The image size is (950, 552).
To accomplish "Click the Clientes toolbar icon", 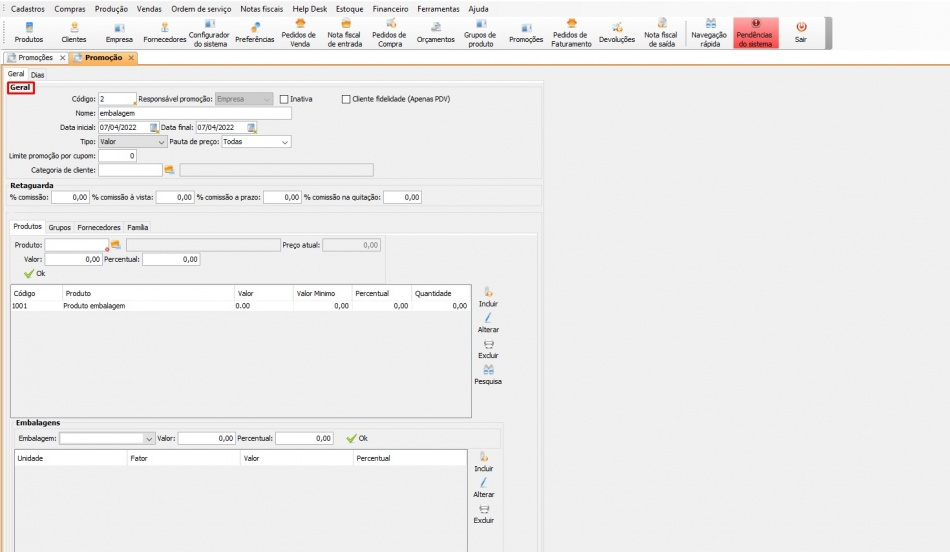I will click(73, 32).
